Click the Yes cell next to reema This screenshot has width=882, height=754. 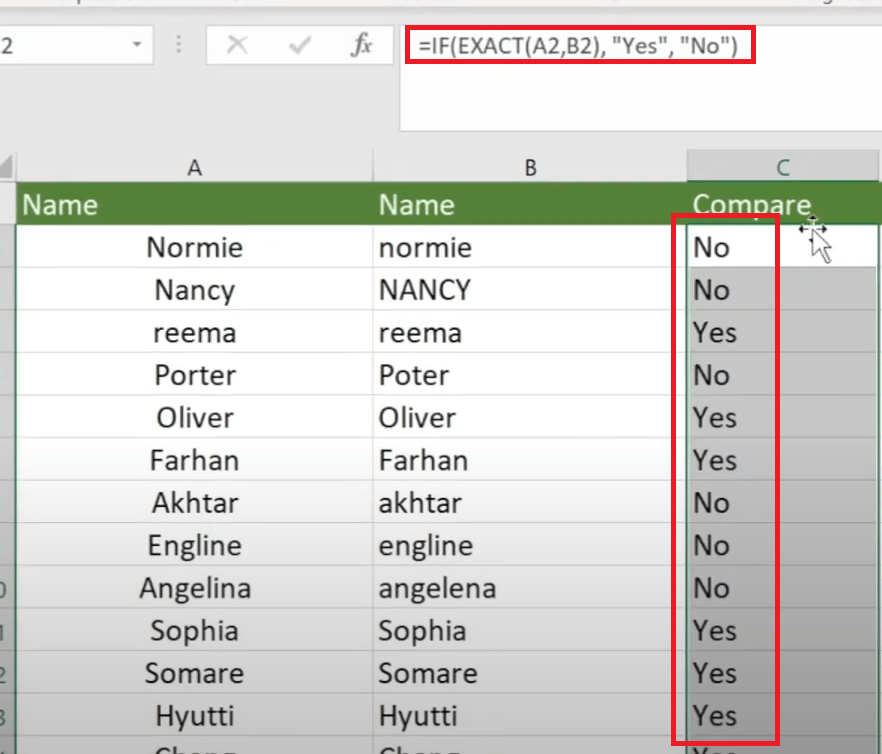pos(720,332)
